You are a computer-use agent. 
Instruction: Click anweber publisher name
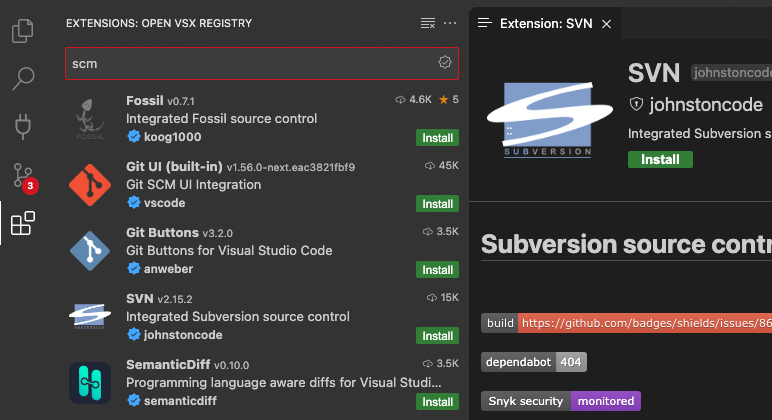(x=168, y=269)
